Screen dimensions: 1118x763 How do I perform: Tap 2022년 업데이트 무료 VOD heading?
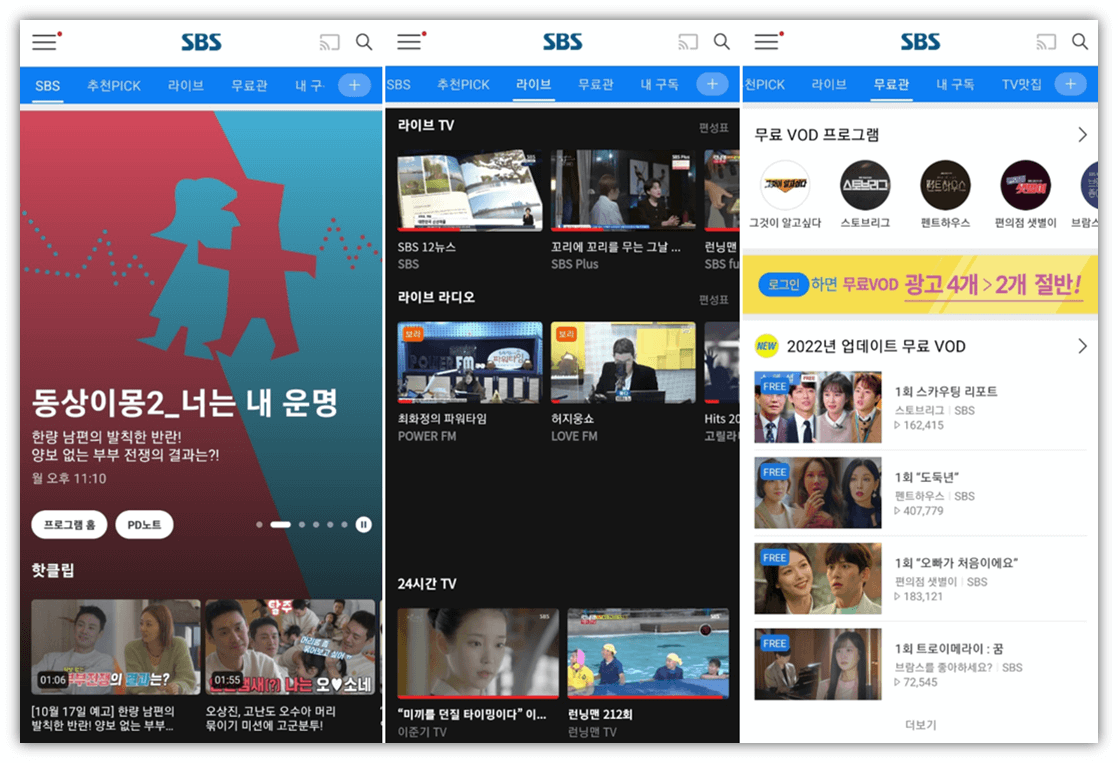(x=876, y=347)
